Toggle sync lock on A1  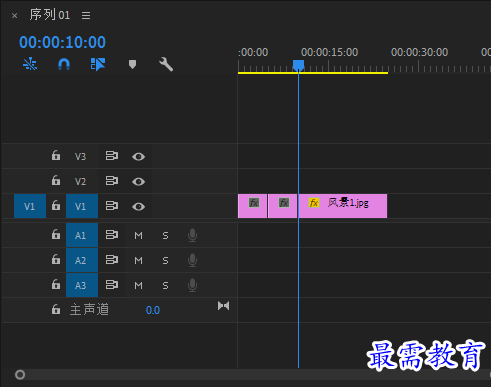pos(112,235)
